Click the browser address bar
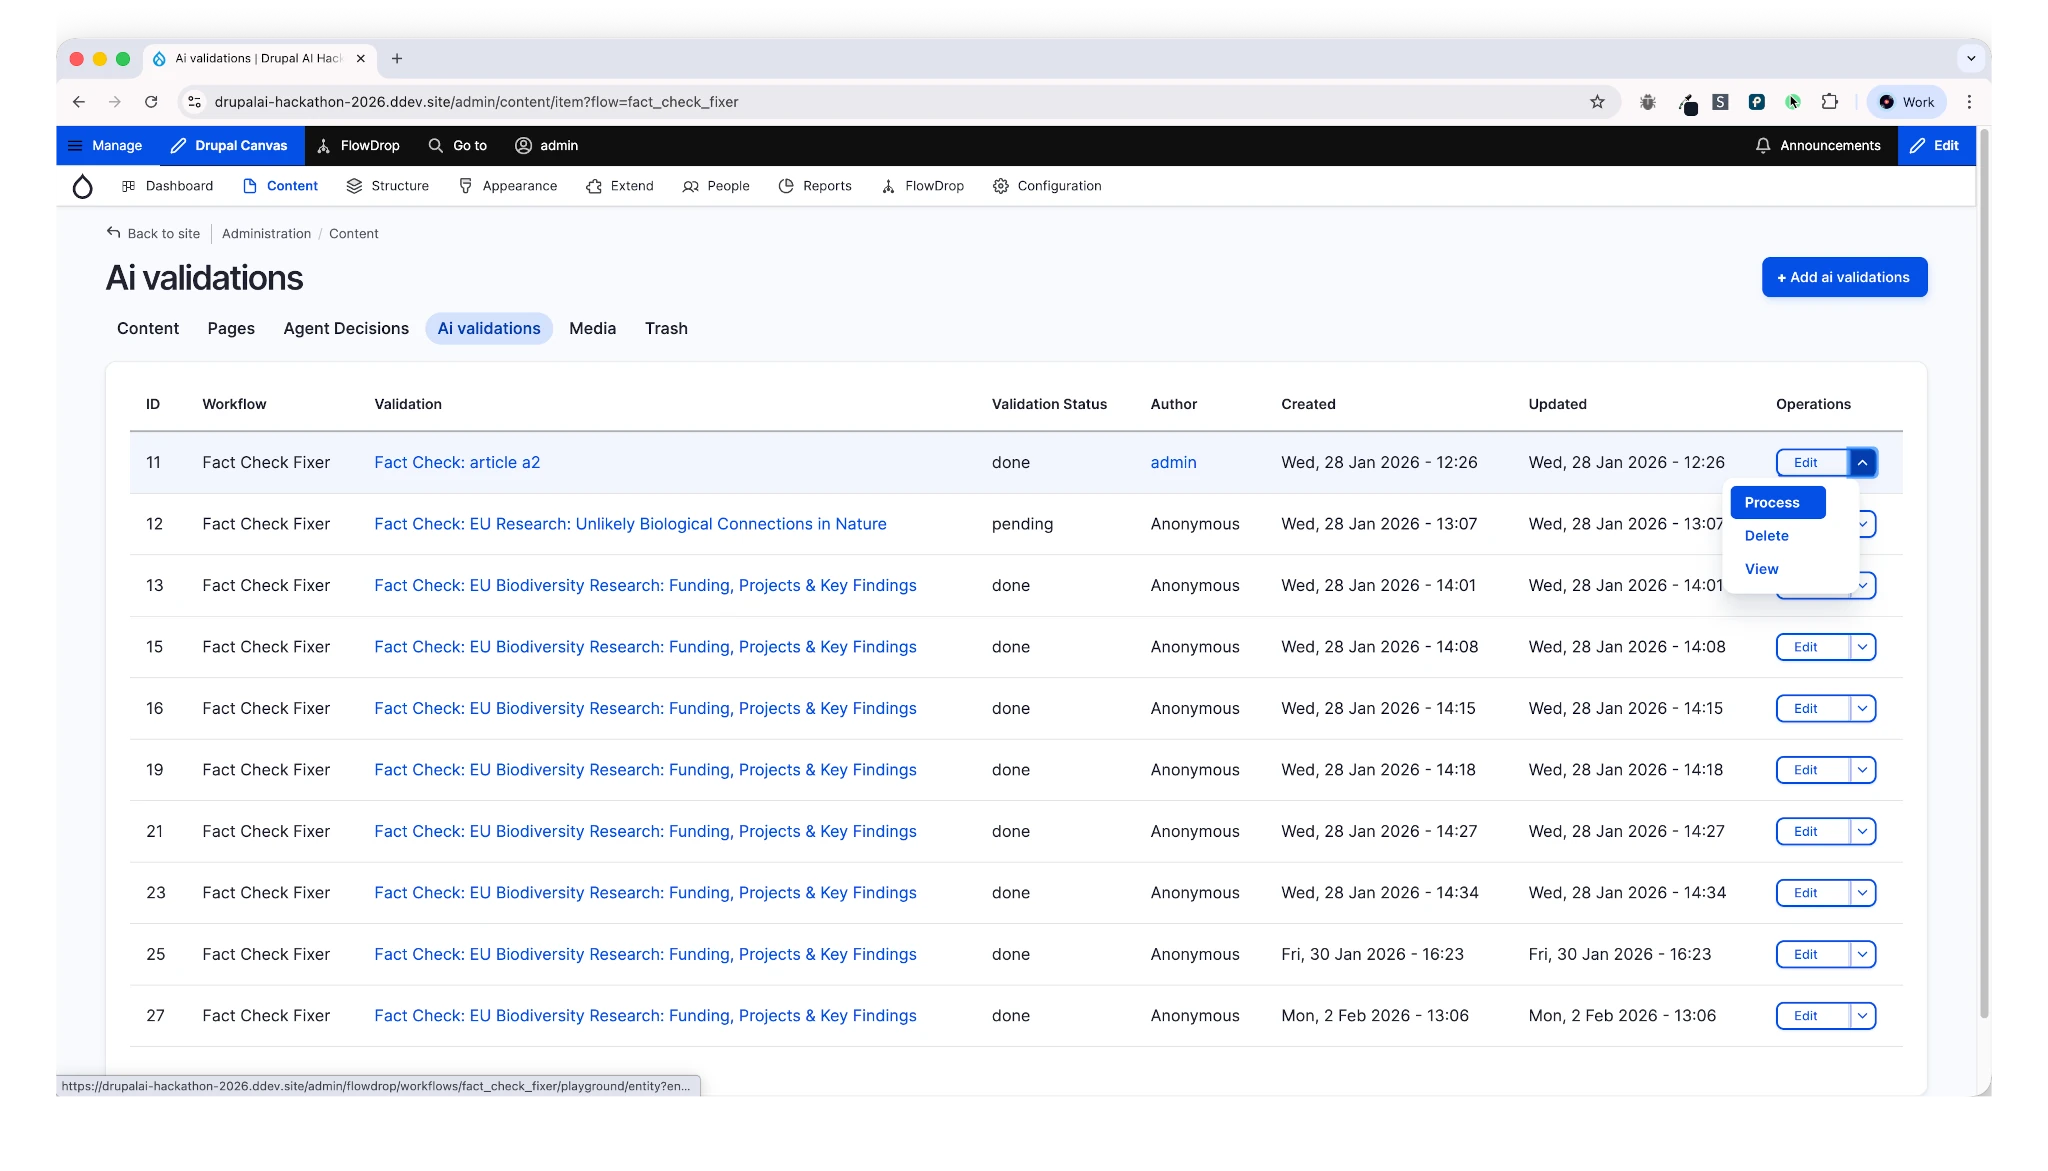The height and width of the screenshot is (1171, 2048). [x=900, y=101]
